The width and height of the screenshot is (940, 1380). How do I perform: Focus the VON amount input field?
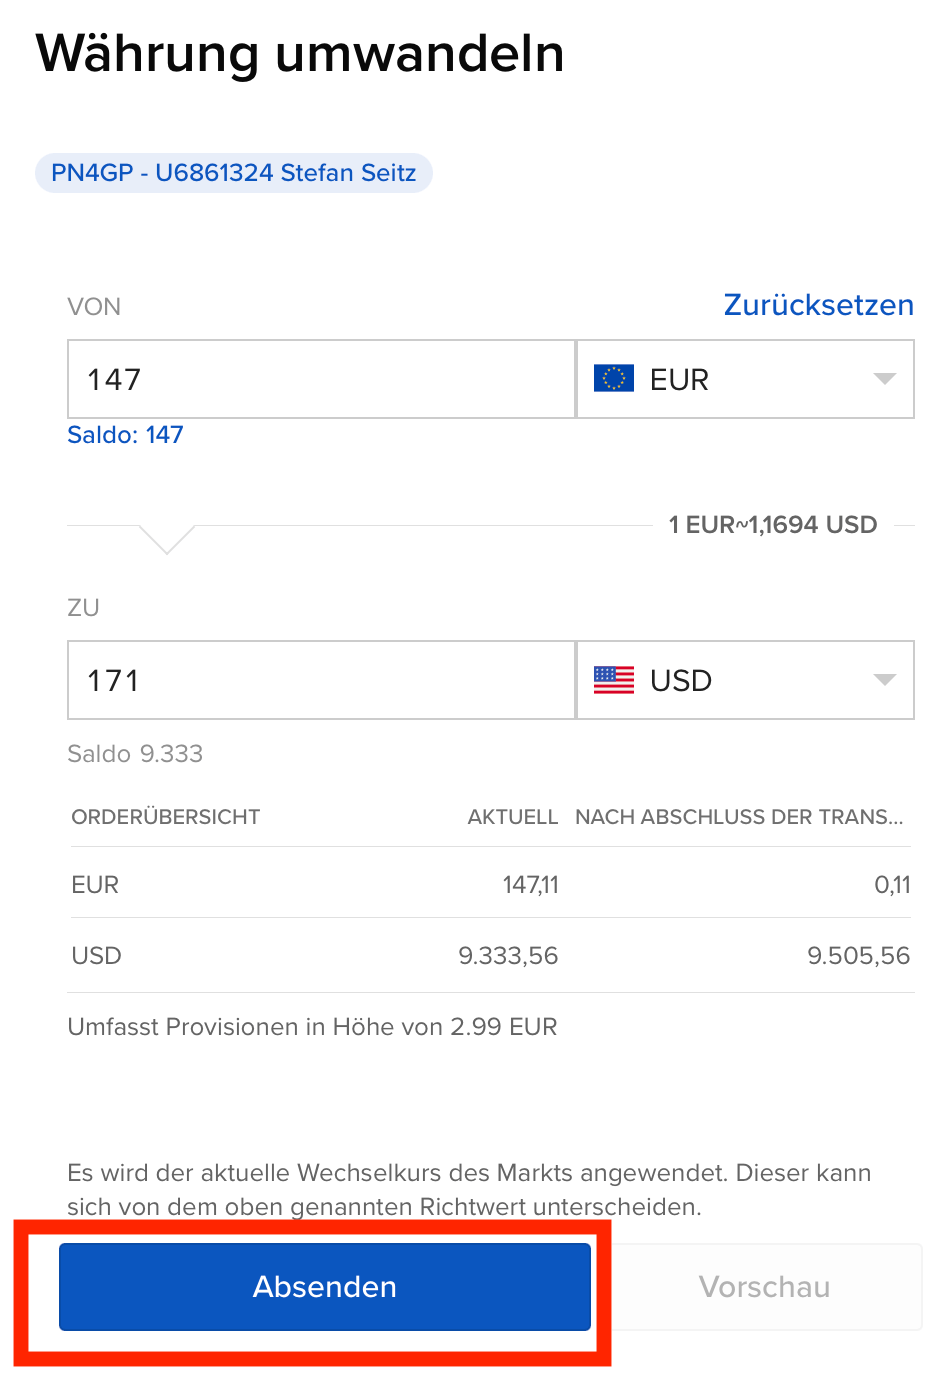click(x=320, y=379)
